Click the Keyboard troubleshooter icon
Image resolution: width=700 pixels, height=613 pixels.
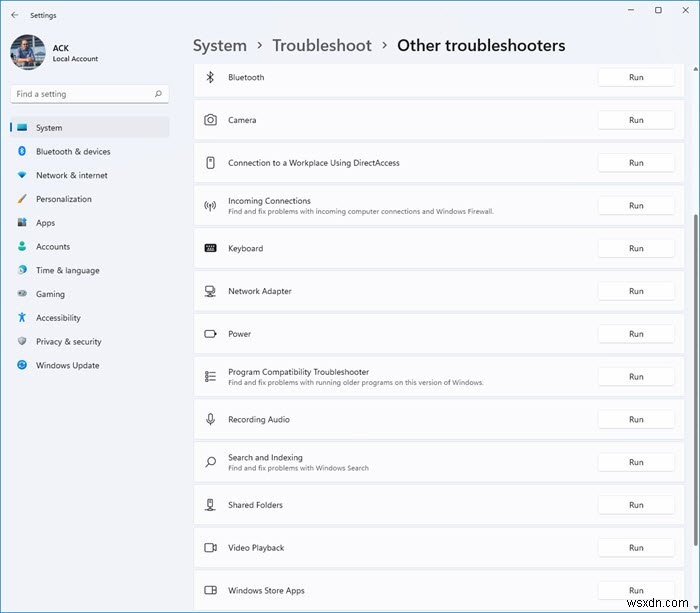210,248
